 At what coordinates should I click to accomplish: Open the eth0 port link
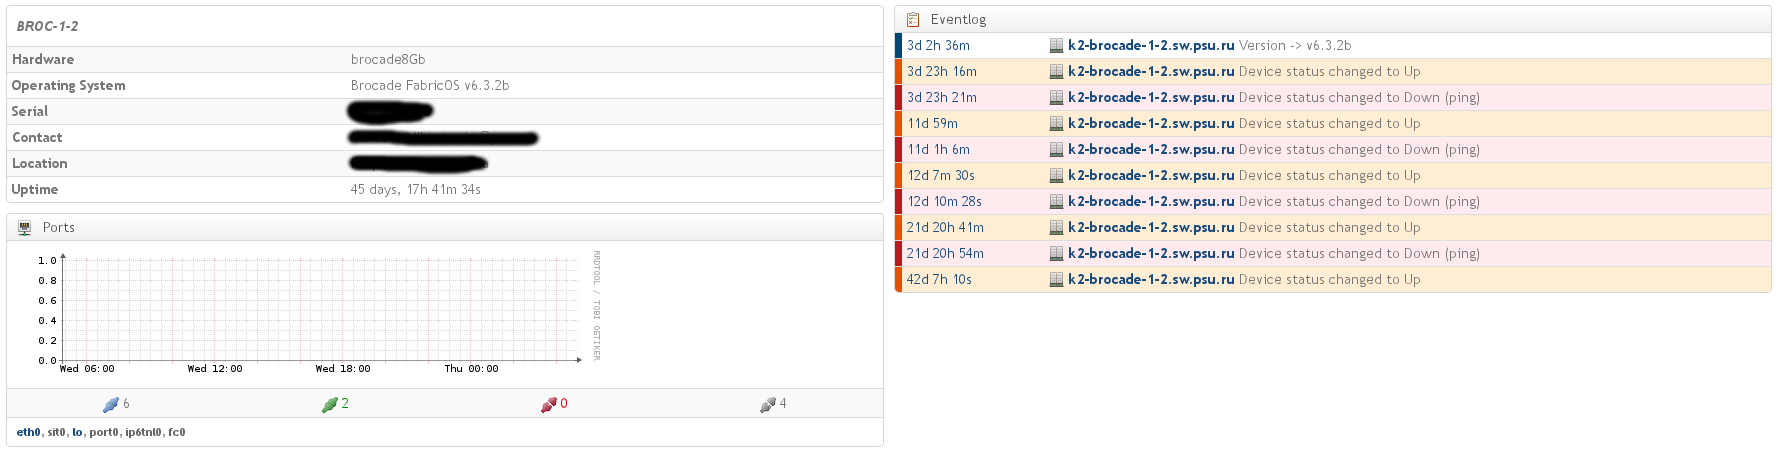click(28, 432)
